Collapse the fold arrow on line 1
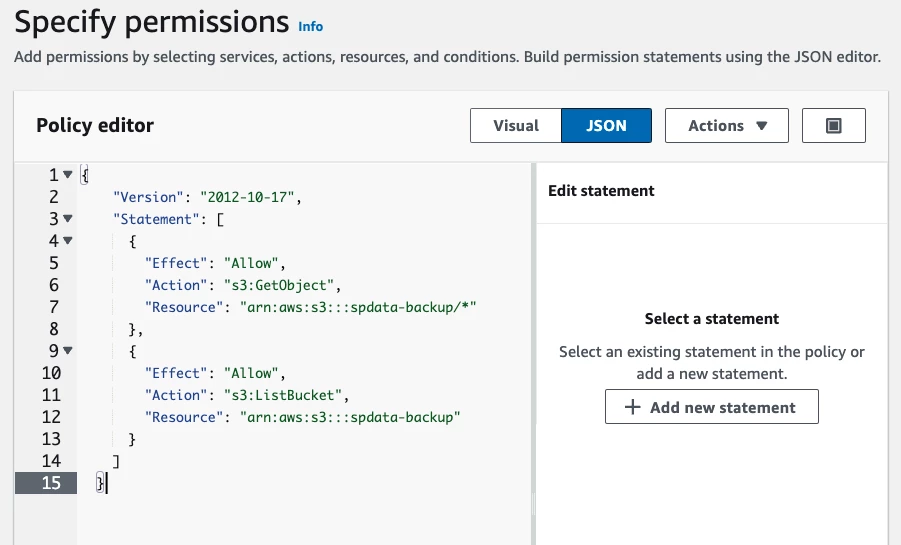The height and width of the screenshot is (545, 901). (x=68, y=174)
